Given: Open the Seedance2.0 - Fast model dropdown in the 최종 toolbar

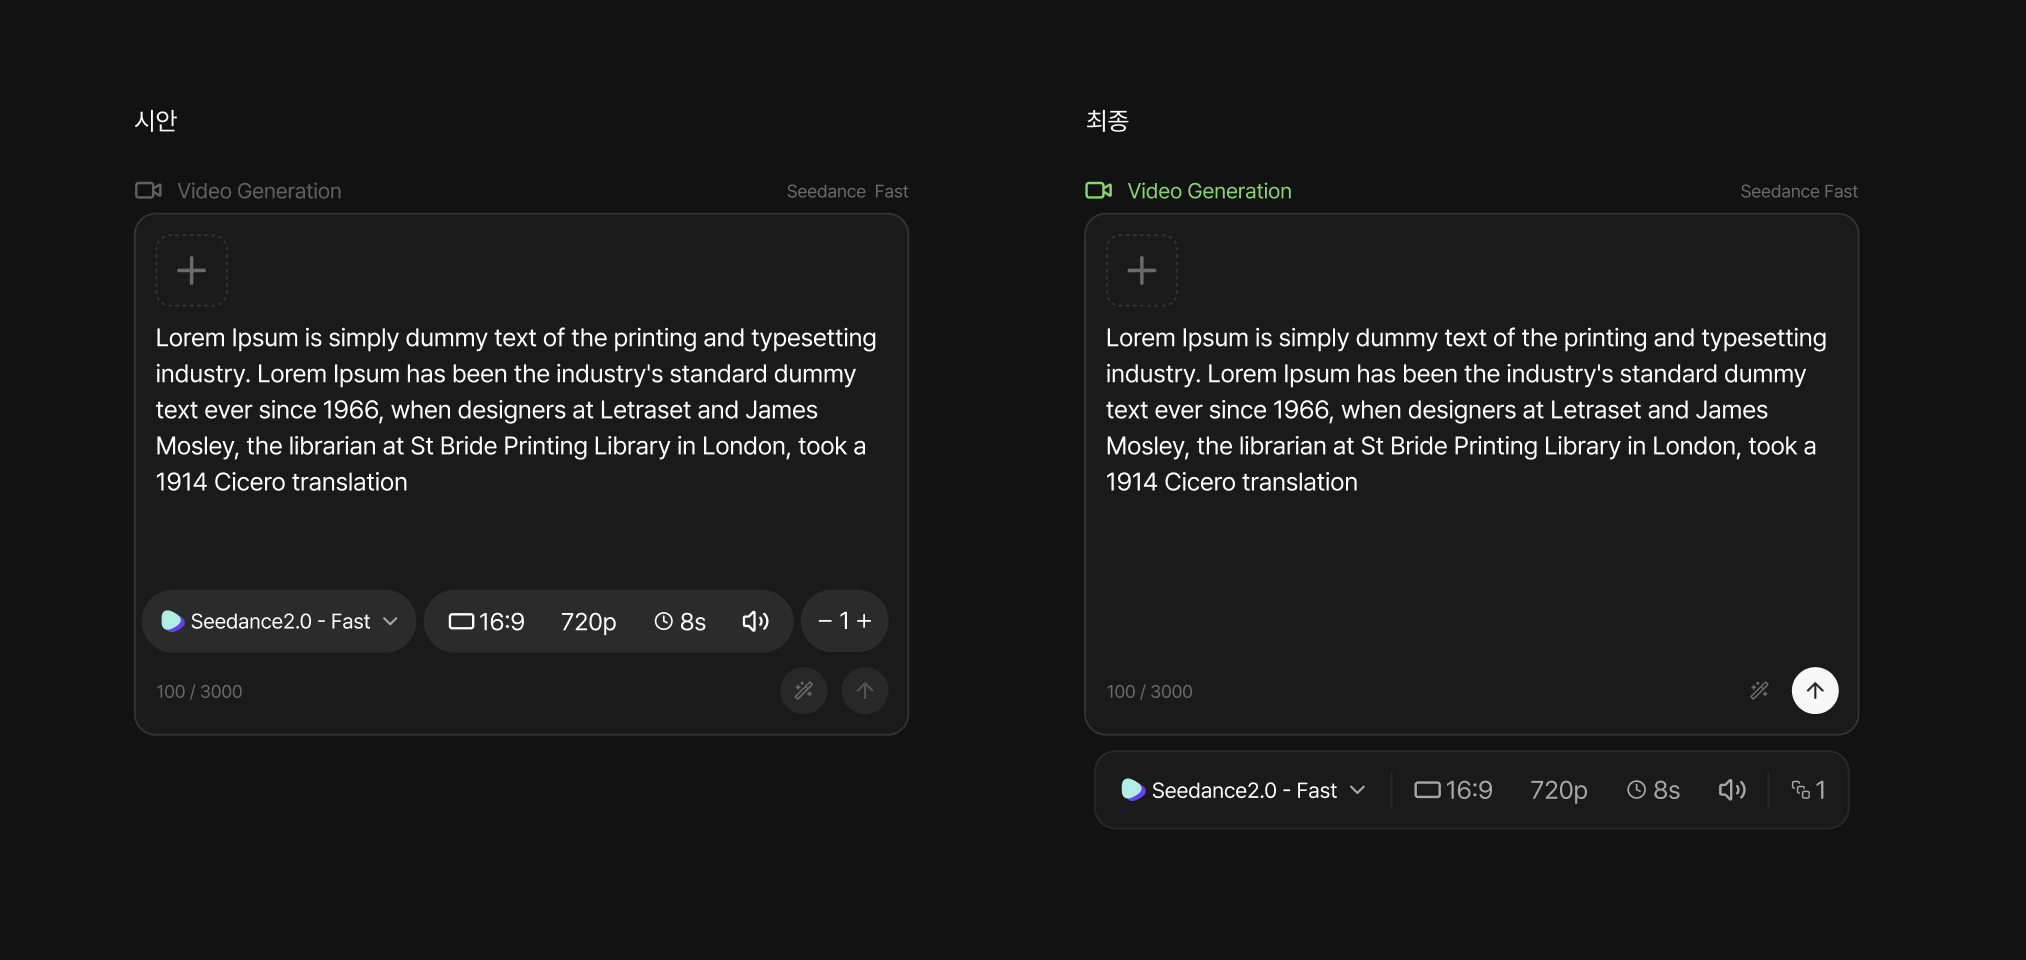Looking at the screenshot, I should point(1243,790).
